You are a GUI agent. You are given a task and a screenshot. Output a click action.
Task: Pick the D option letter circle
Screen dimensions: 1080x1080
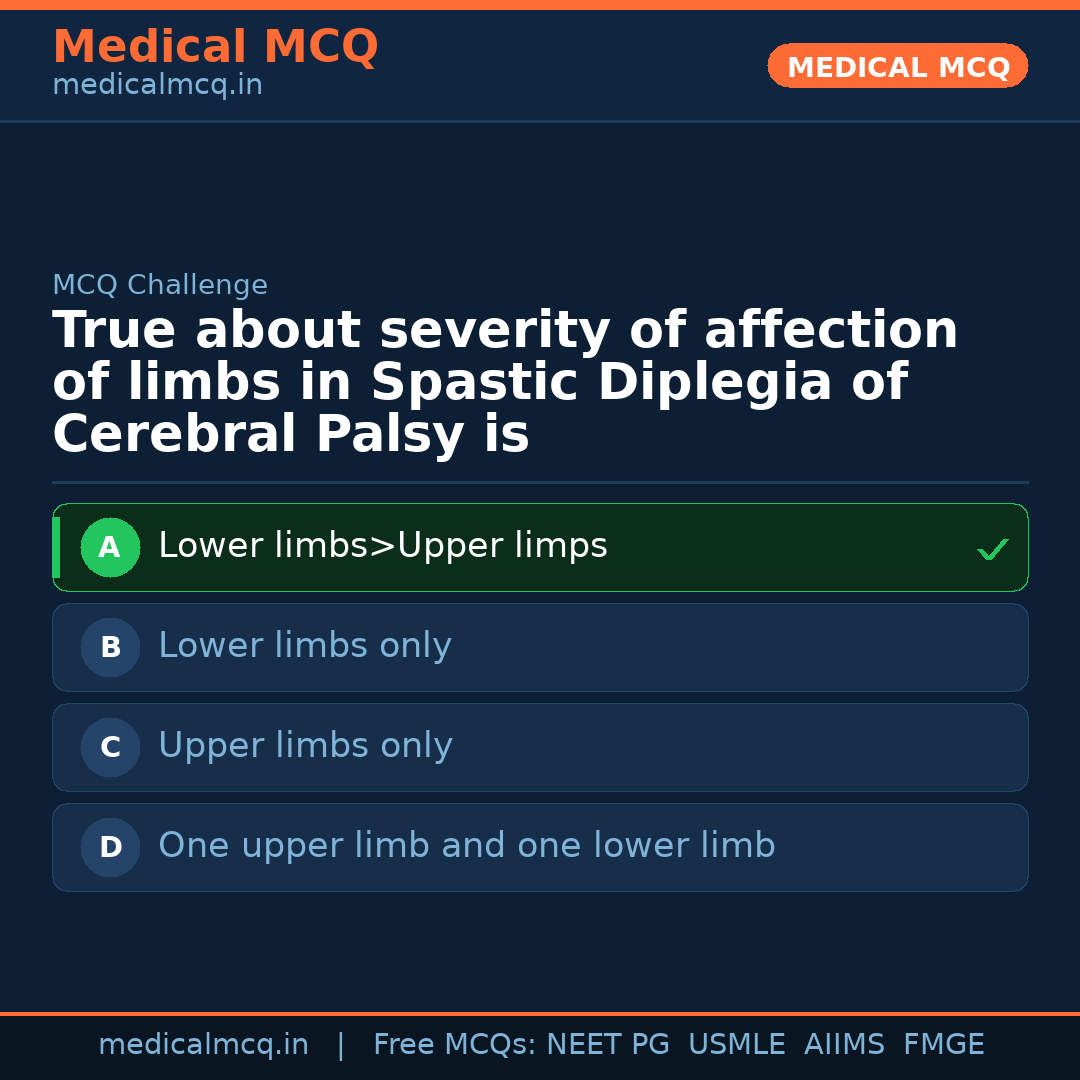[110, 847]
